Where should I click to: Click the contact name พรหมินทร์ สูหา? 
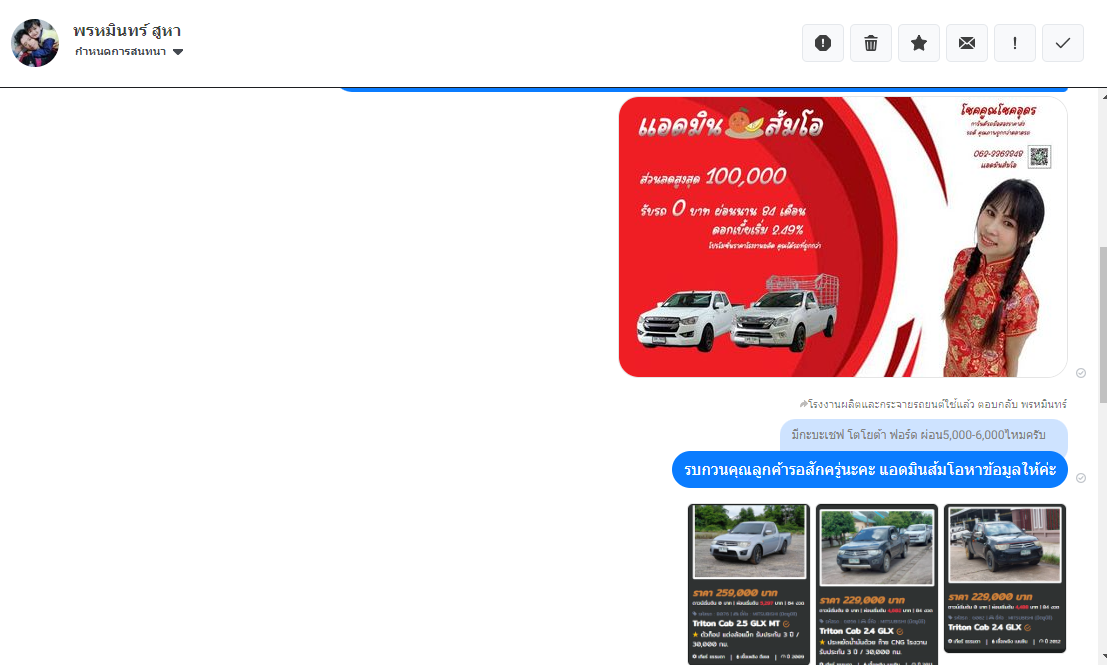coord(127,30)
